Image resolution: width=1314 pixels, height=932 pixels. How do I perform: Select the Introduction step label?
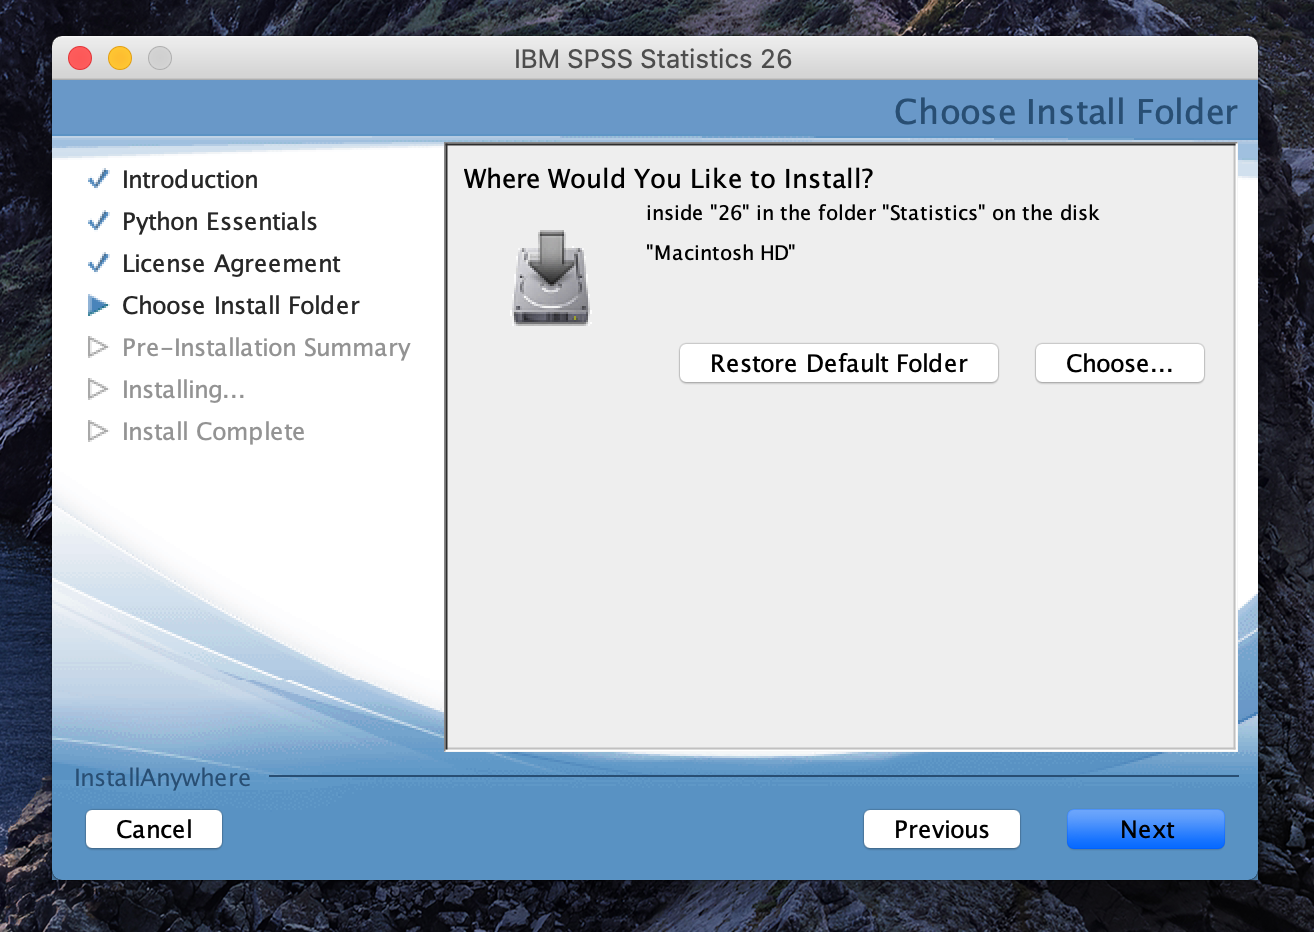click(190, 180)
